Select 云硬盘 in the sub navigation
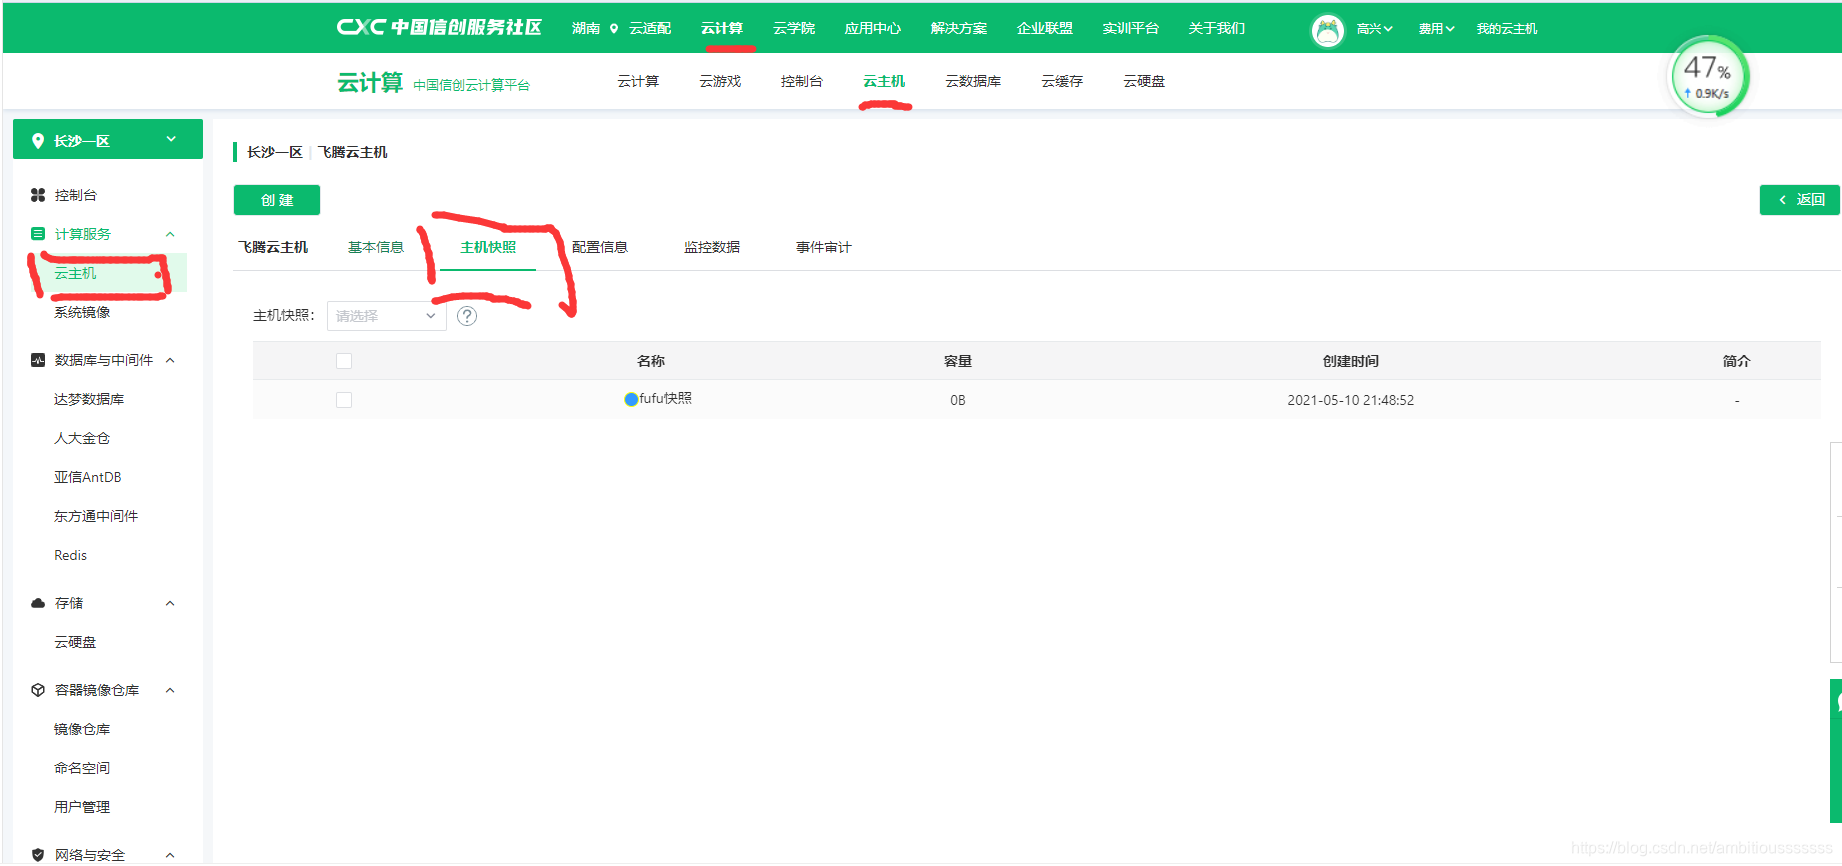The height and width of the screenshot is (866, 1842). coord(1144,81)
